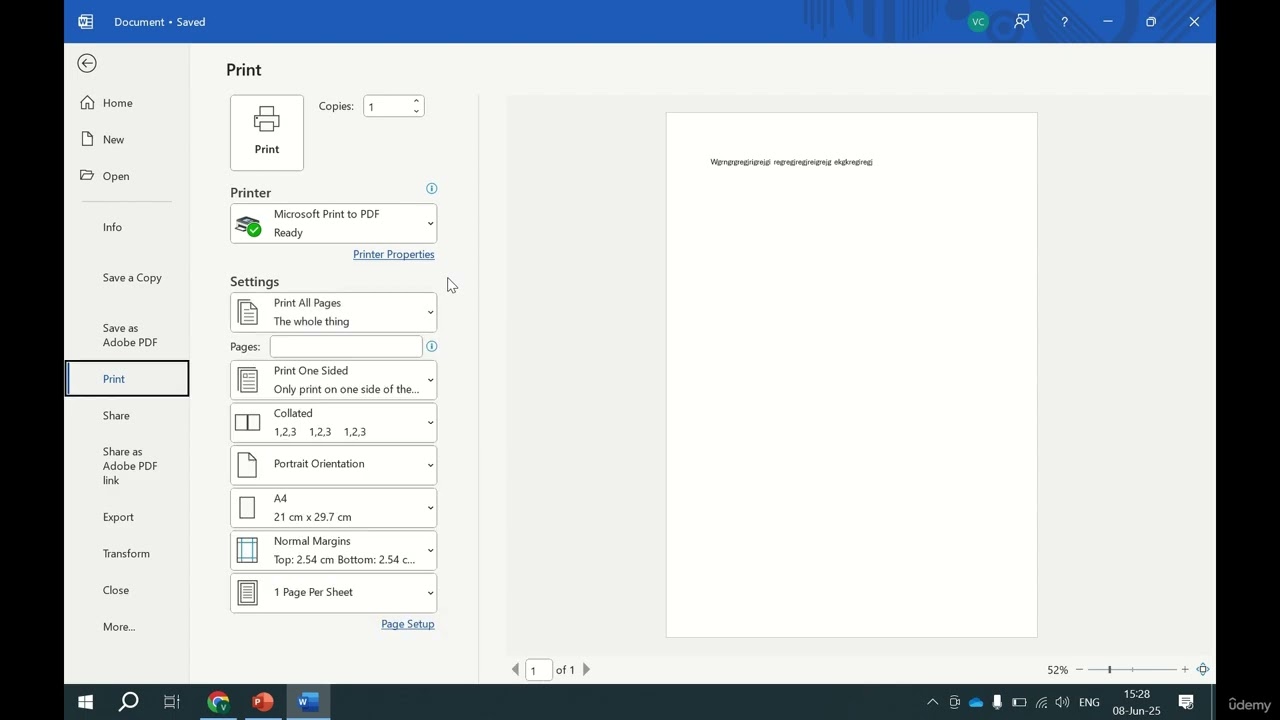Open the Info page in sidebar
The height and width of the screenshot is (720, 1280).
[127, 227]
